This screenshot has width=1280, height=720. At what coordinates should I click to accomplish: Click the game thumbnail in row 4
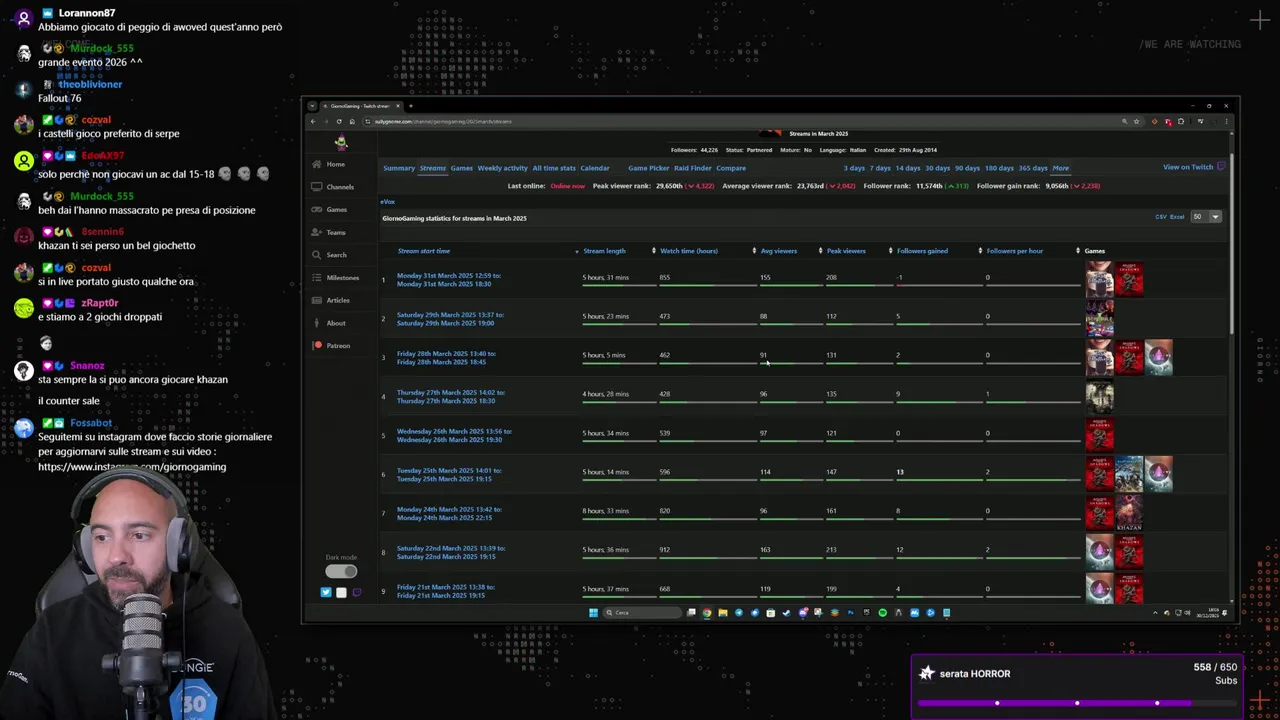[1099, 397]
